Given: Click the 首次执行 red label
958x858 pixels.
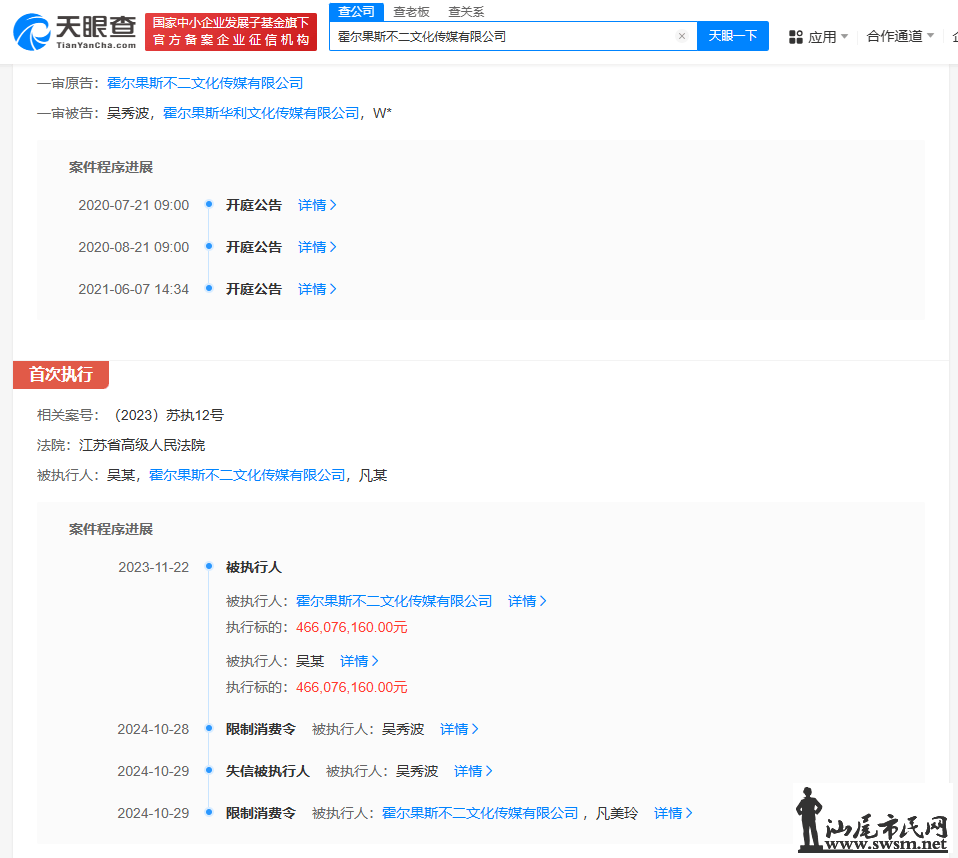Looking at the screenshot, I should tap(61, 374).
